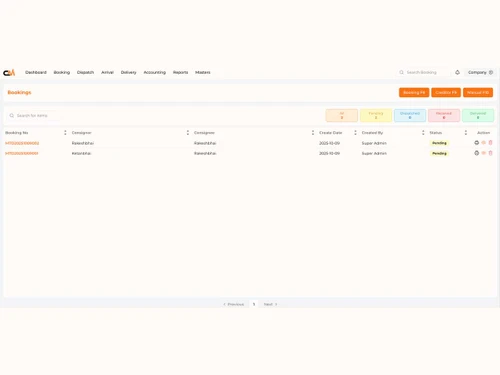This screenshot has width=500, height=375.
Task: Open the Dashboard menu
Action: (x=36, y=72)
